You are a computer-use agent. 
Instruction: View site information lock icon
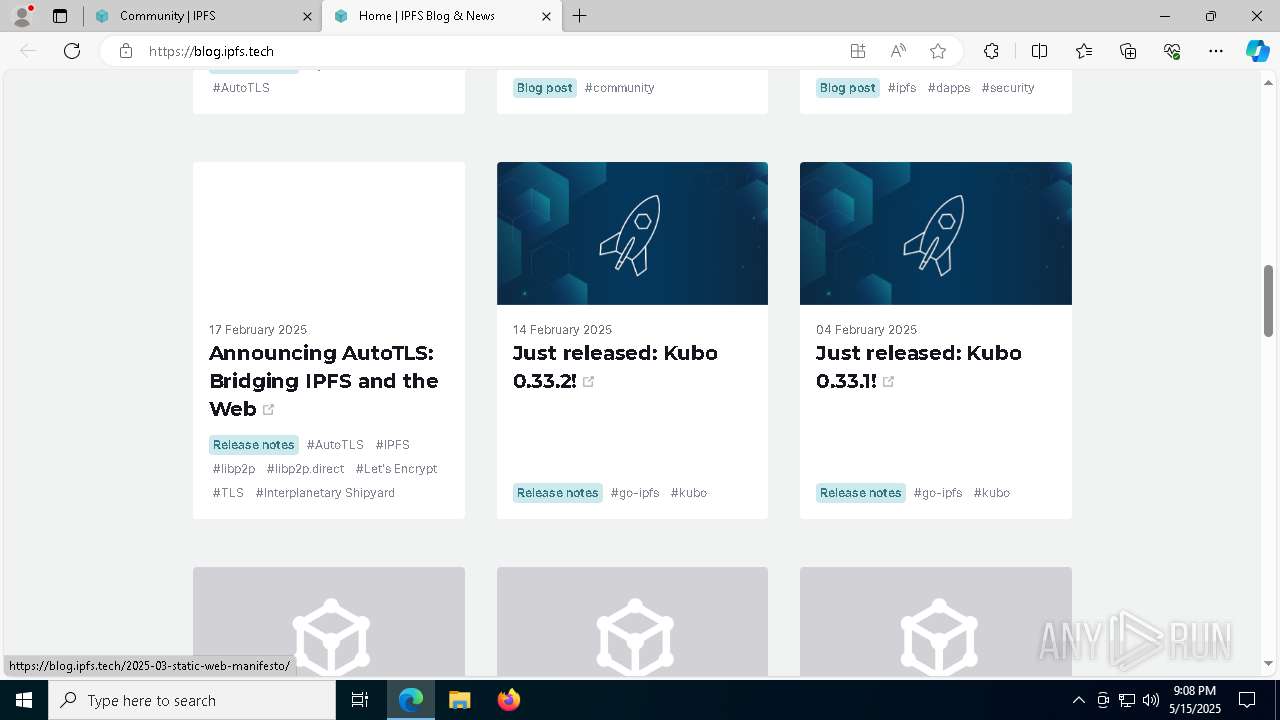pos(126,51)
